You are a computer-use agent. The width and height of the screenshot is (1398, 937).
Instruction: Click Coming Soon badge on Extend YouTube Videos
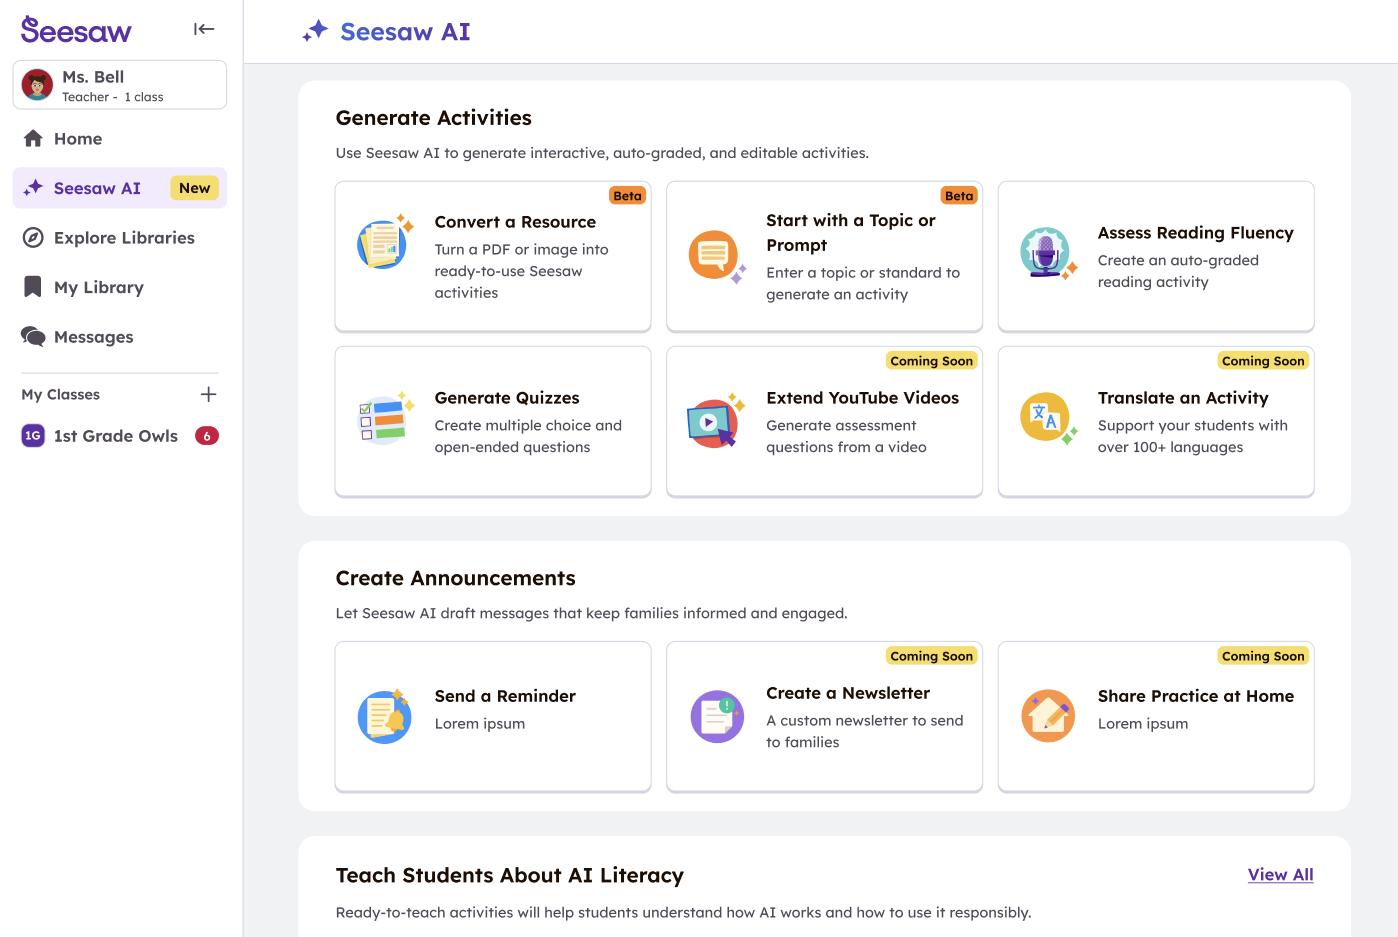932,361
